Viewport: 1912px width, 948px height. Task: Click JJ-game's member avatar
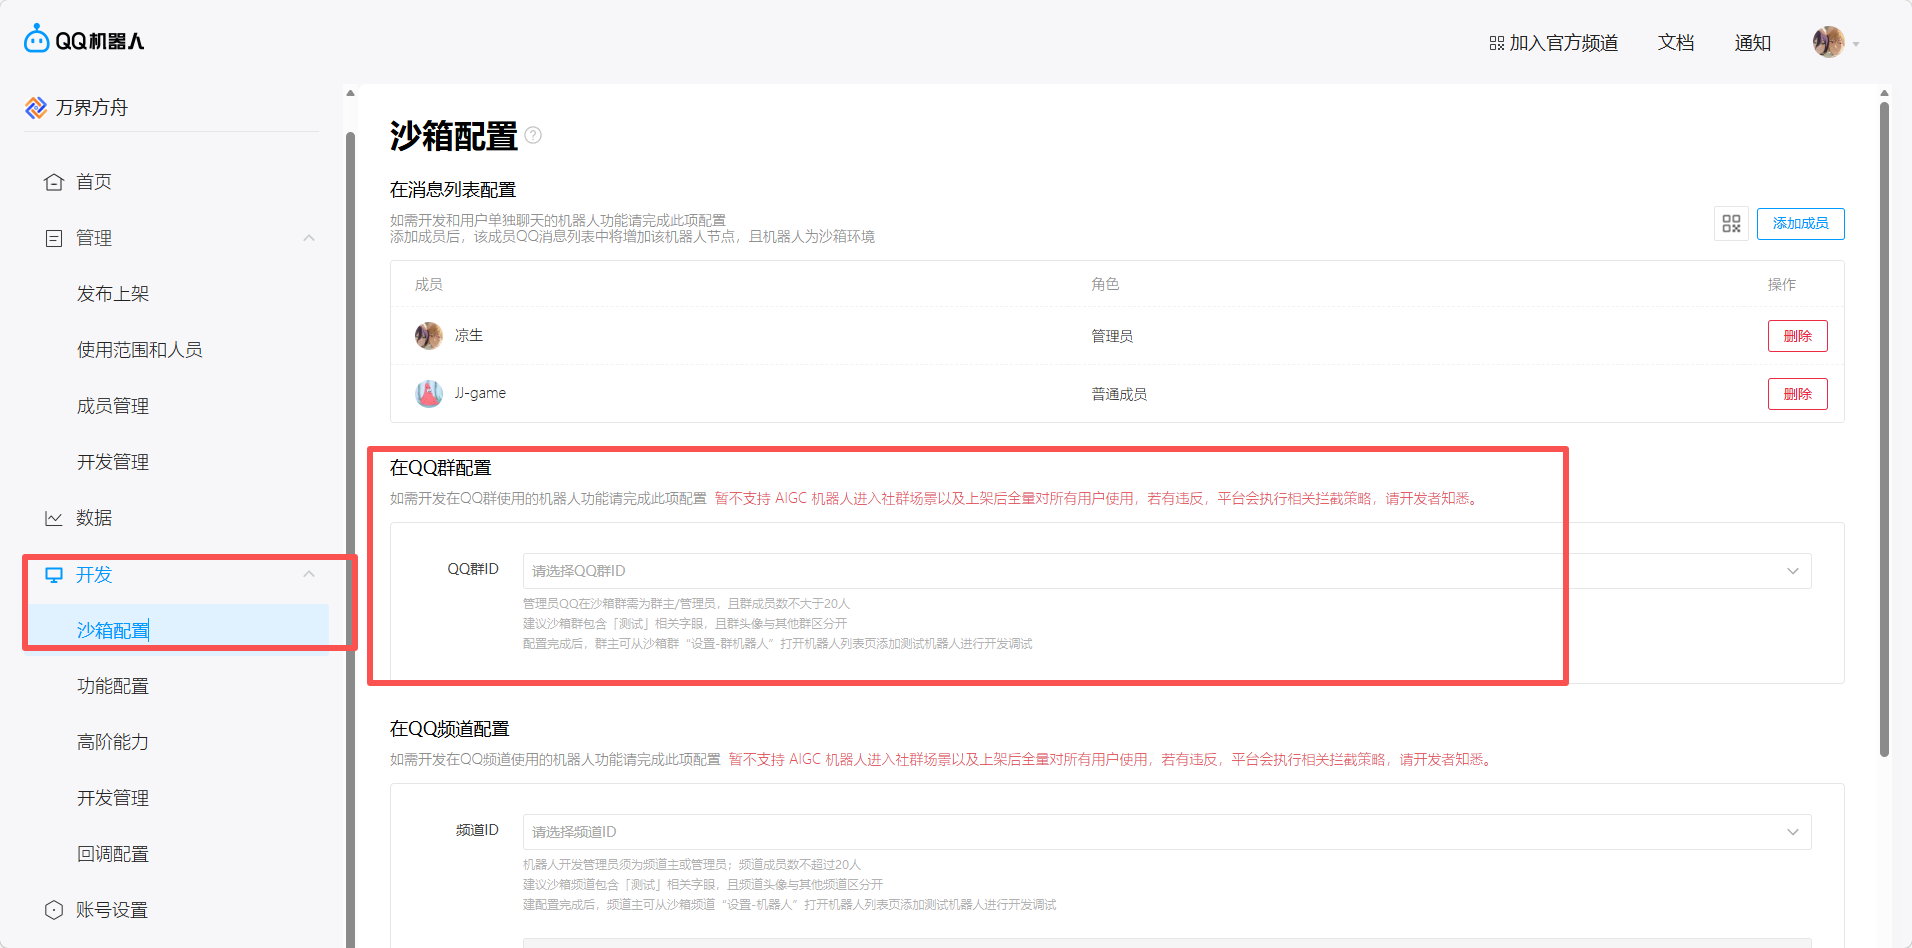pyautogui.click(x=429, y=394)
